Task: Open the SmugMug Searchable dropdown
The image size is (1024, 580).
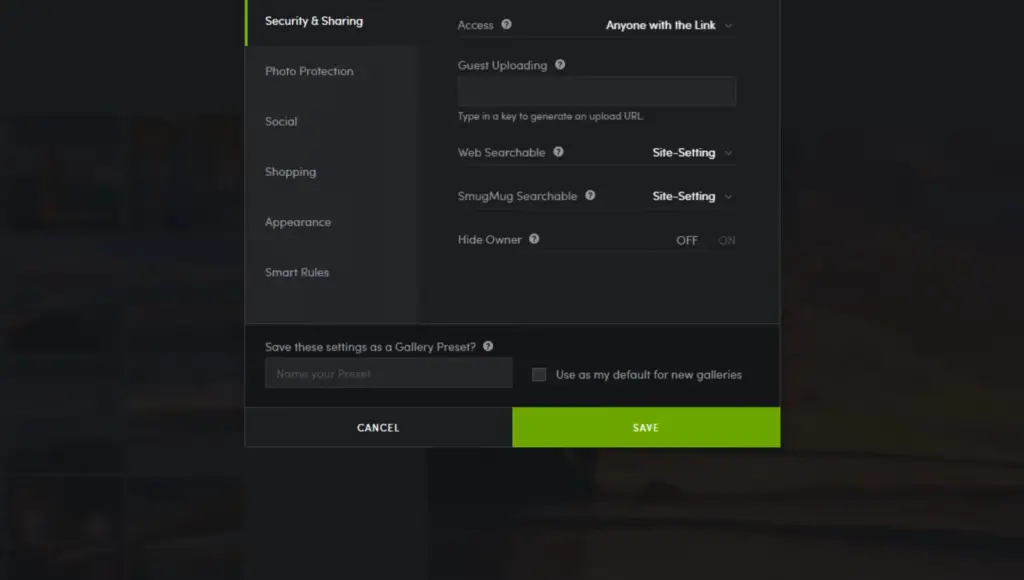Action: (692, 197)
